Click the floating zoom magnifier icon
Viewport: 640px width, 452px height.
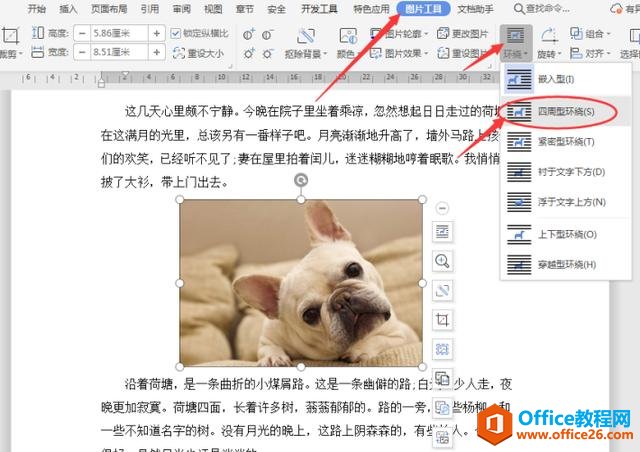[x=442, y=261]
